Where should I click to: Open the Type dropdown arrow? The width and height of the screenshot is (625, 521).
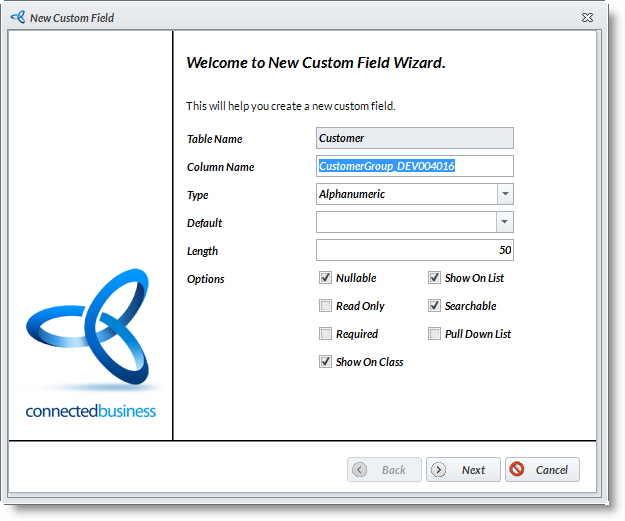(505, 194)
